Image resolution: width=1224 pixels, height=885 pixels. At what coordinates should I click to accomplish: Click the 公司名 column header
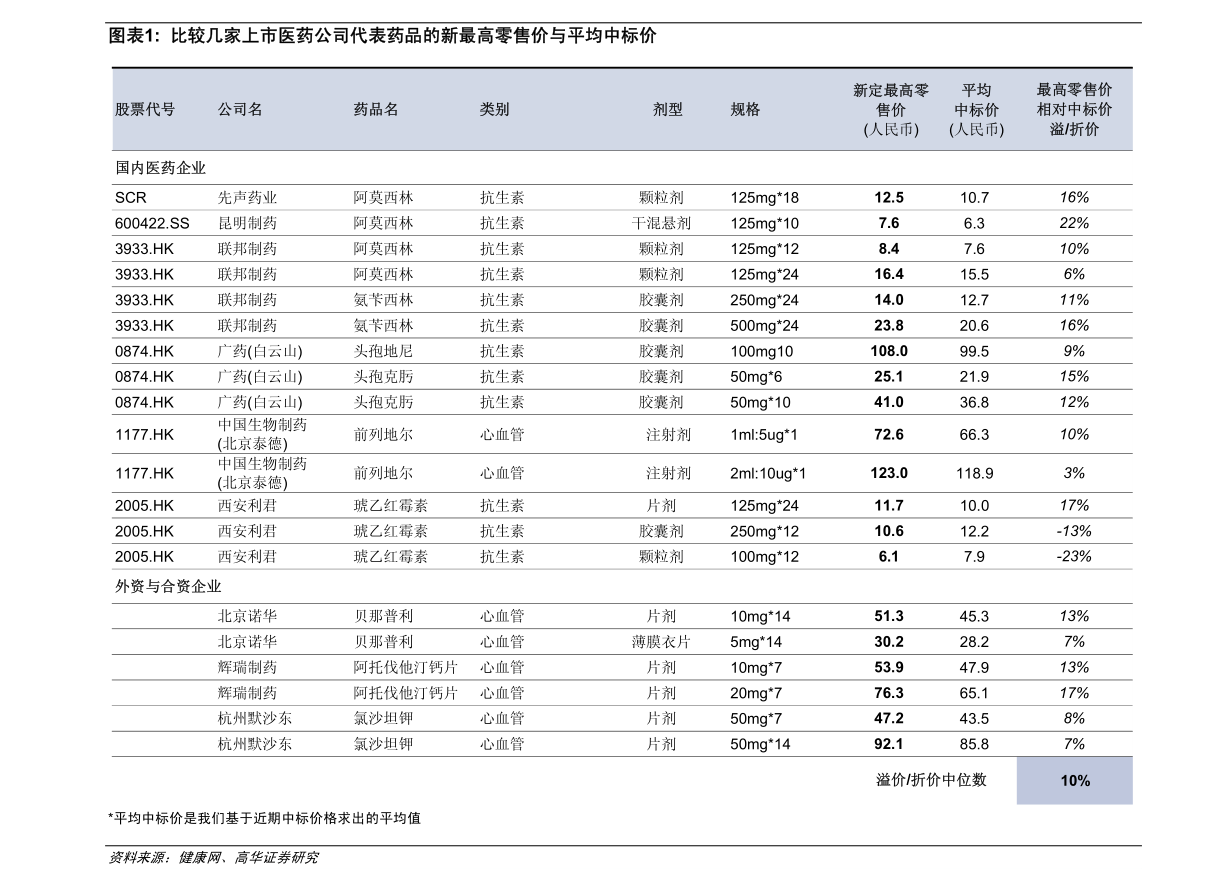240,110
